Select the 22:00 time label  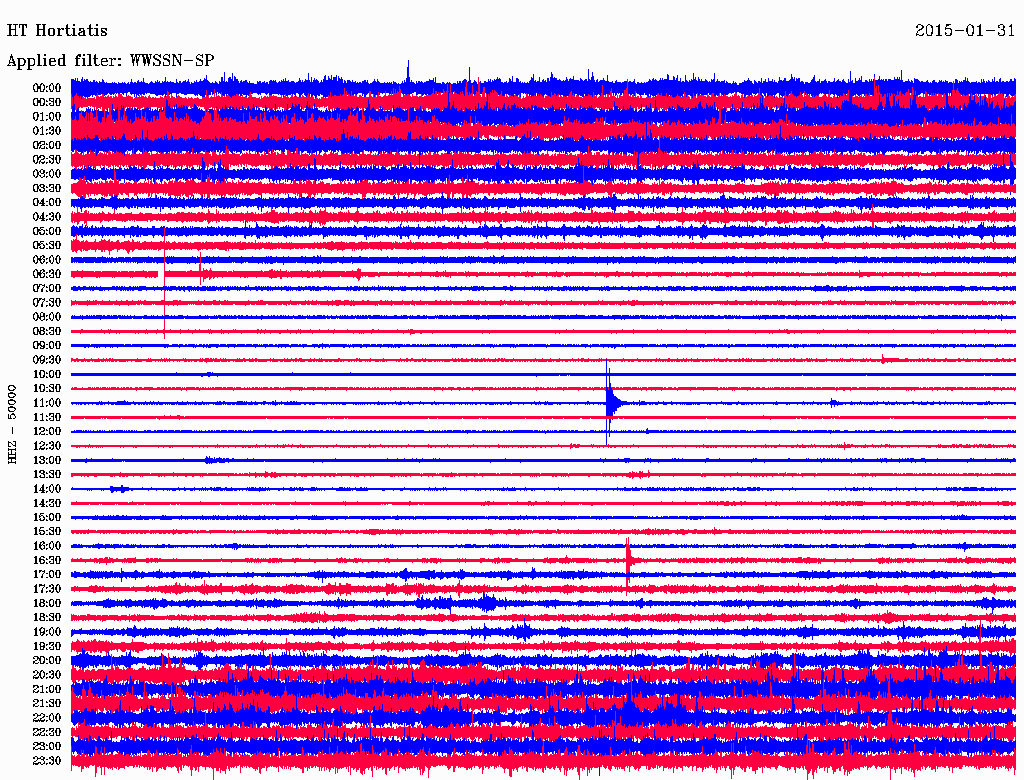pos(47,718)
